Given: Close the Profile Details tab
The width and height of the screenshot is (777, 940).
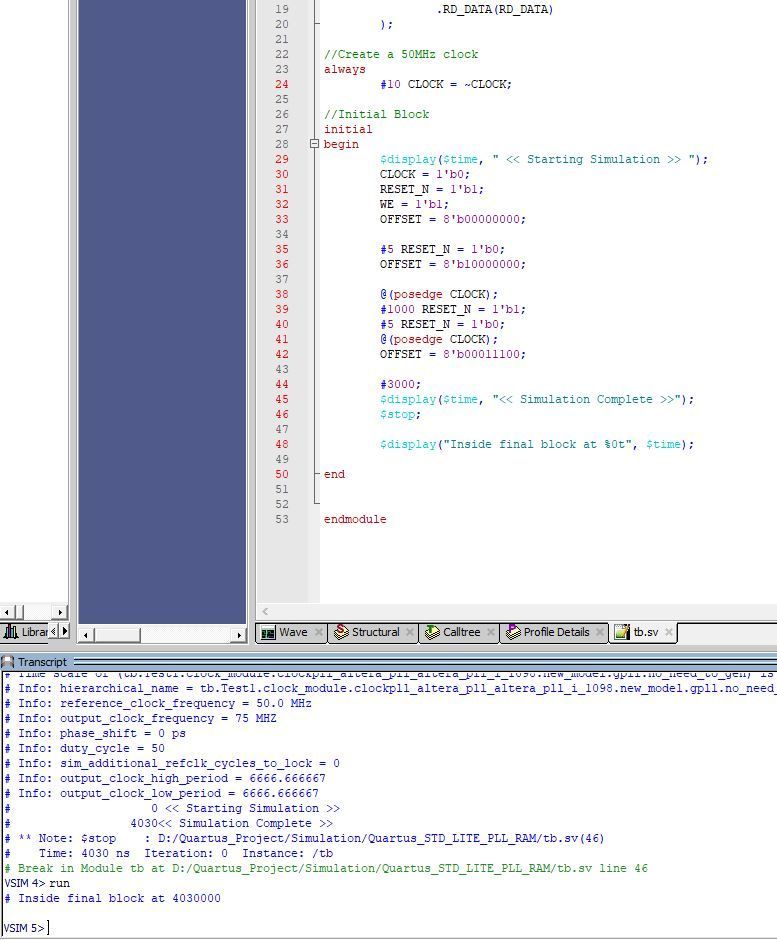Looking at the screenshot, I should (x=600, y=632).
